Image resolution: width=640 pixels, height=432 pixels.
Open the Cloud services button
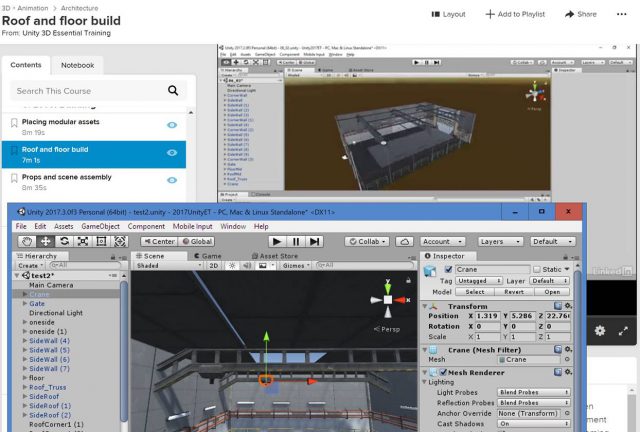coord(404,242)
